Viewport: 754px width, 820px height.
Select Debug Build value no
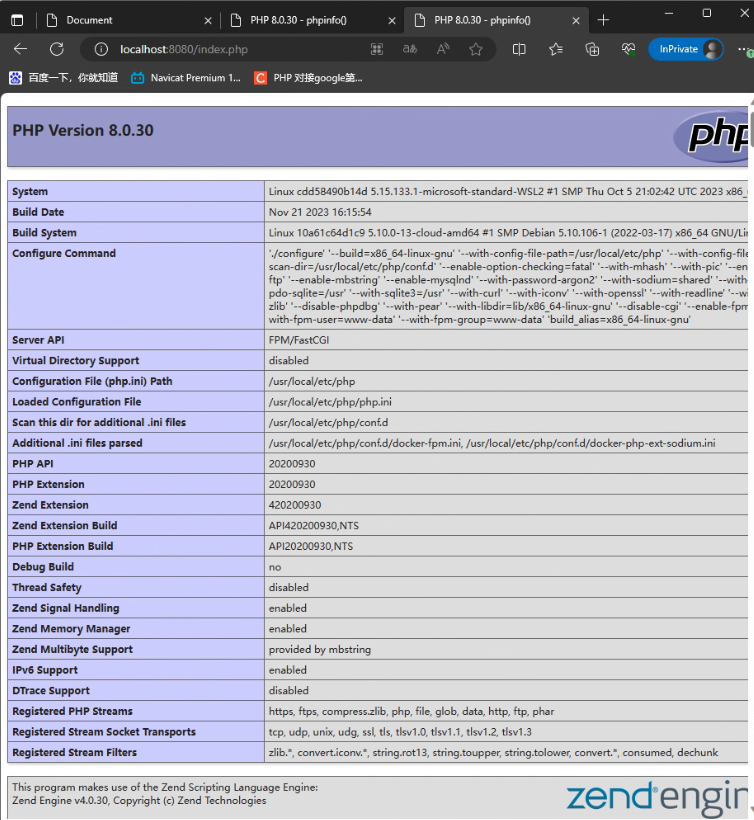[275, 567]
